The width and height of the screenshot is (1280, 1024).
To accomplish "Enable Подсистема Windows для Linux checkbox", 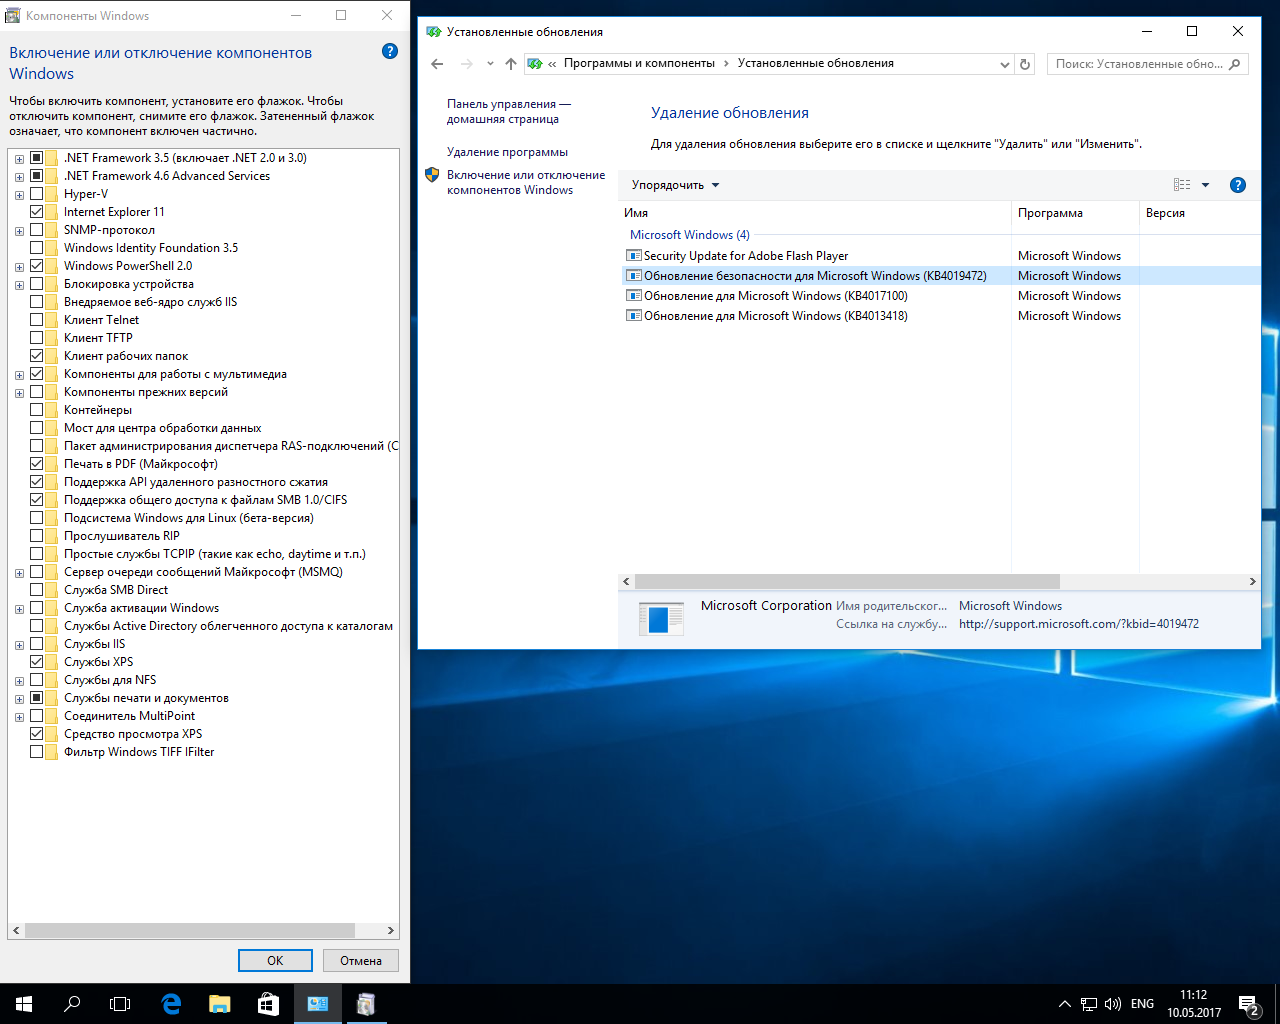I will [x=37, y=518].
